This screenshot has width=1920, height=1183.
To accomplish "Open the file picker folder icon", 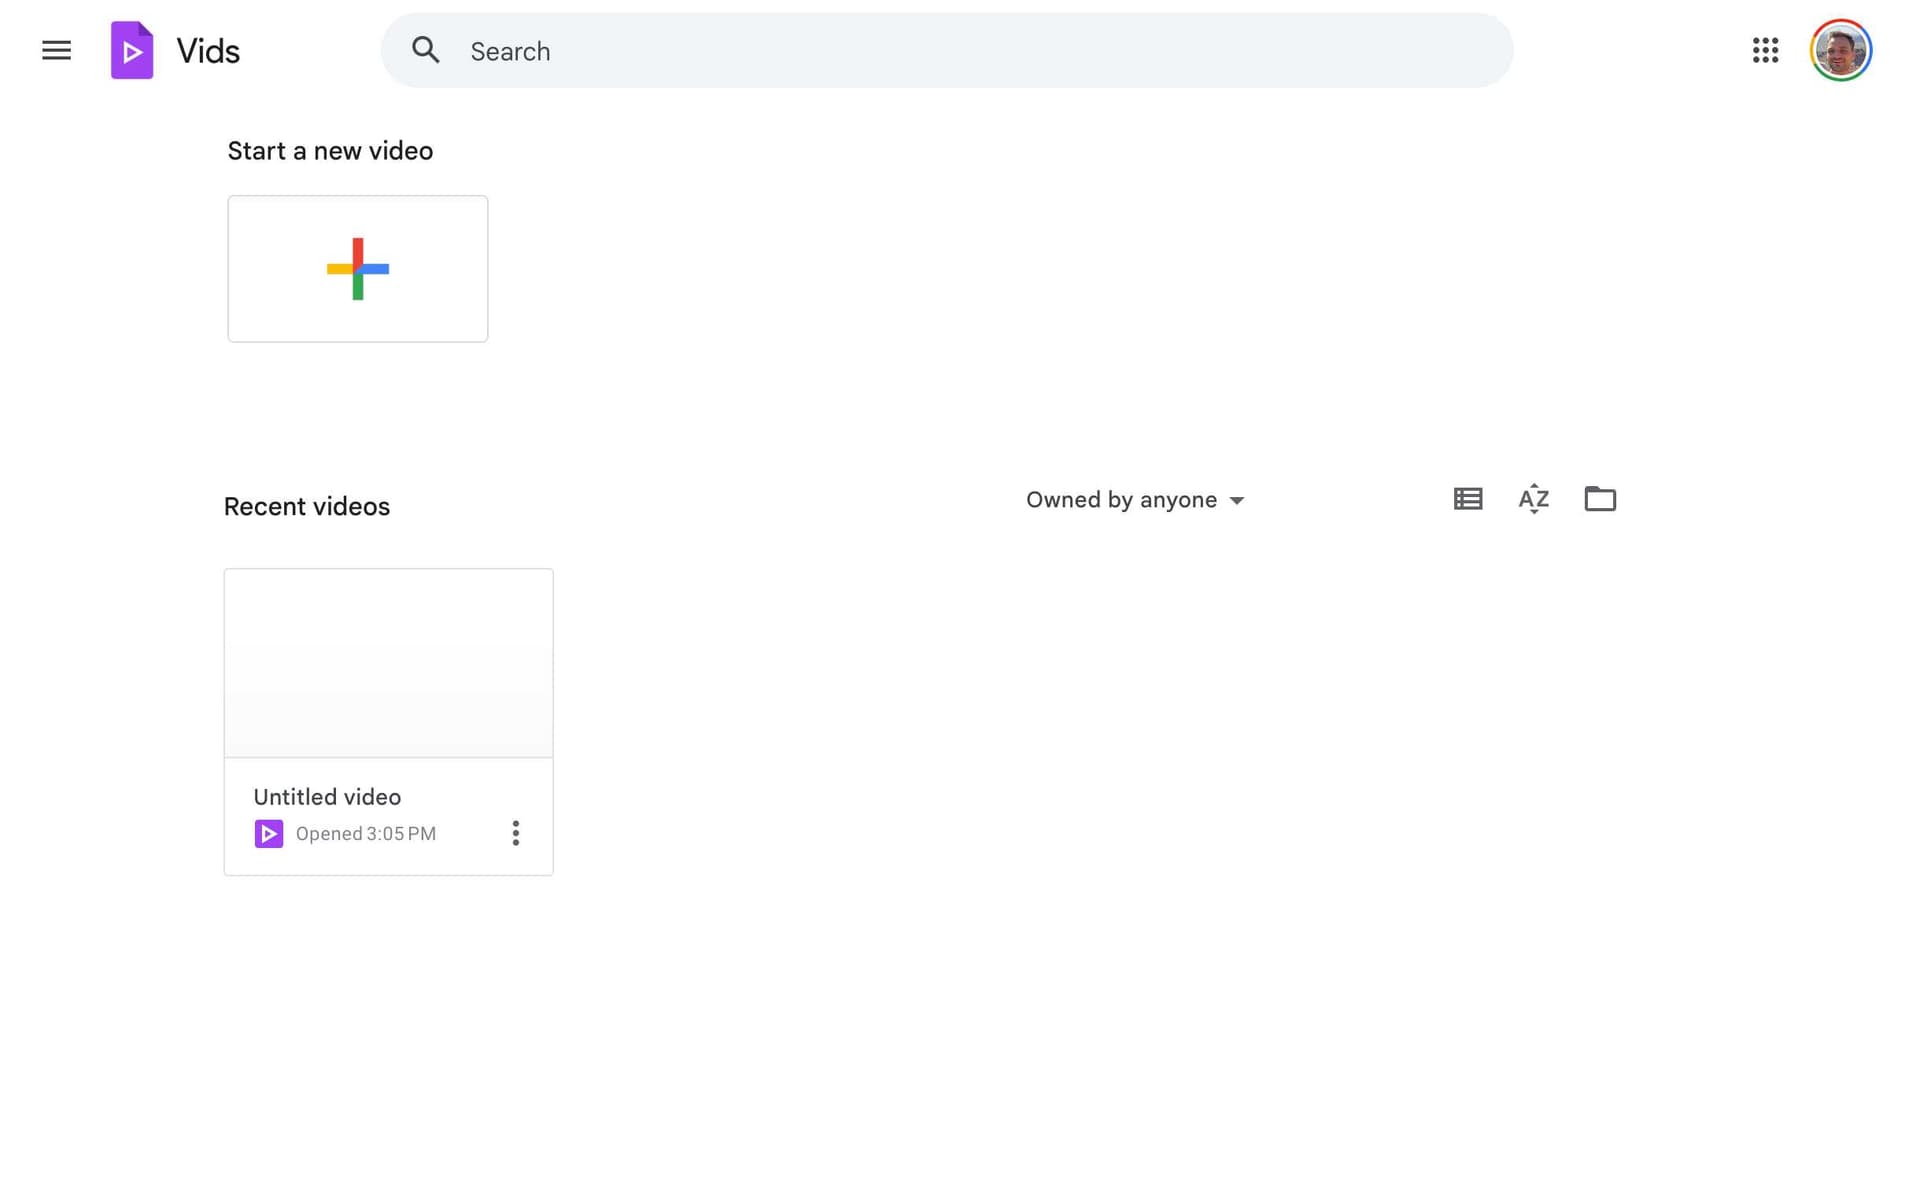I will pos(1599,499).
